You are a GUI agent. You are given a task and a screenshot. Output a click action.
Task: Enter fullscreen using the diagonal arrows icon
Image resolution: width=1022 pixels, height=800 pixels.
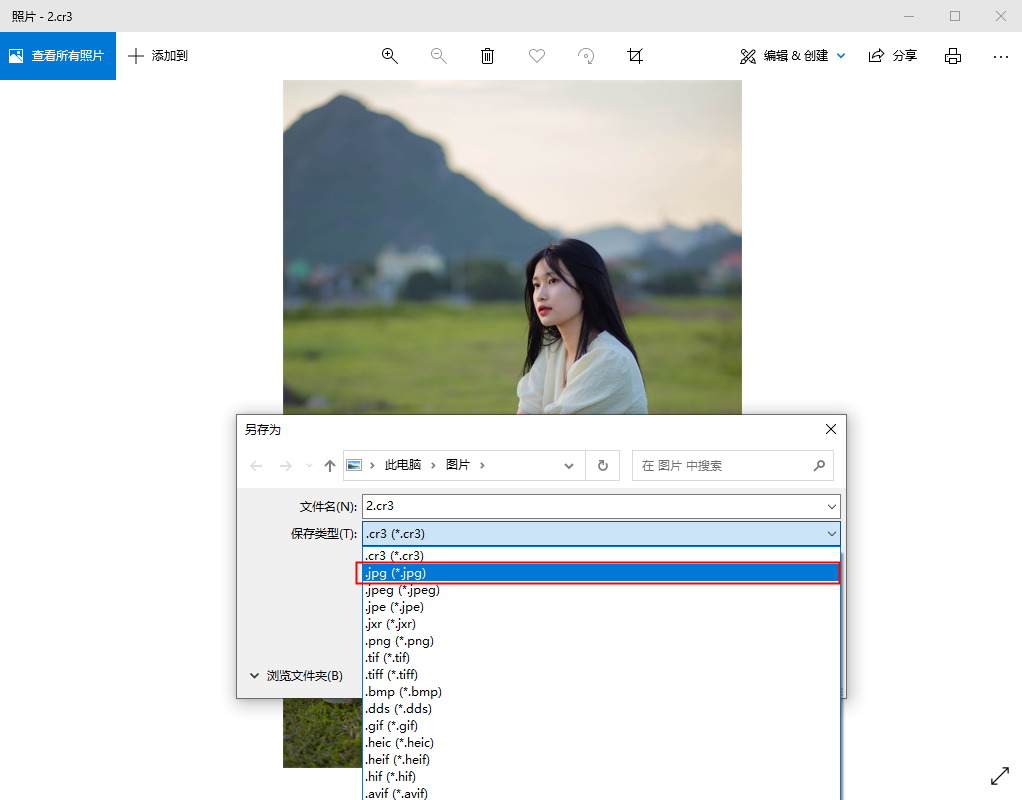tap(999, 776)
